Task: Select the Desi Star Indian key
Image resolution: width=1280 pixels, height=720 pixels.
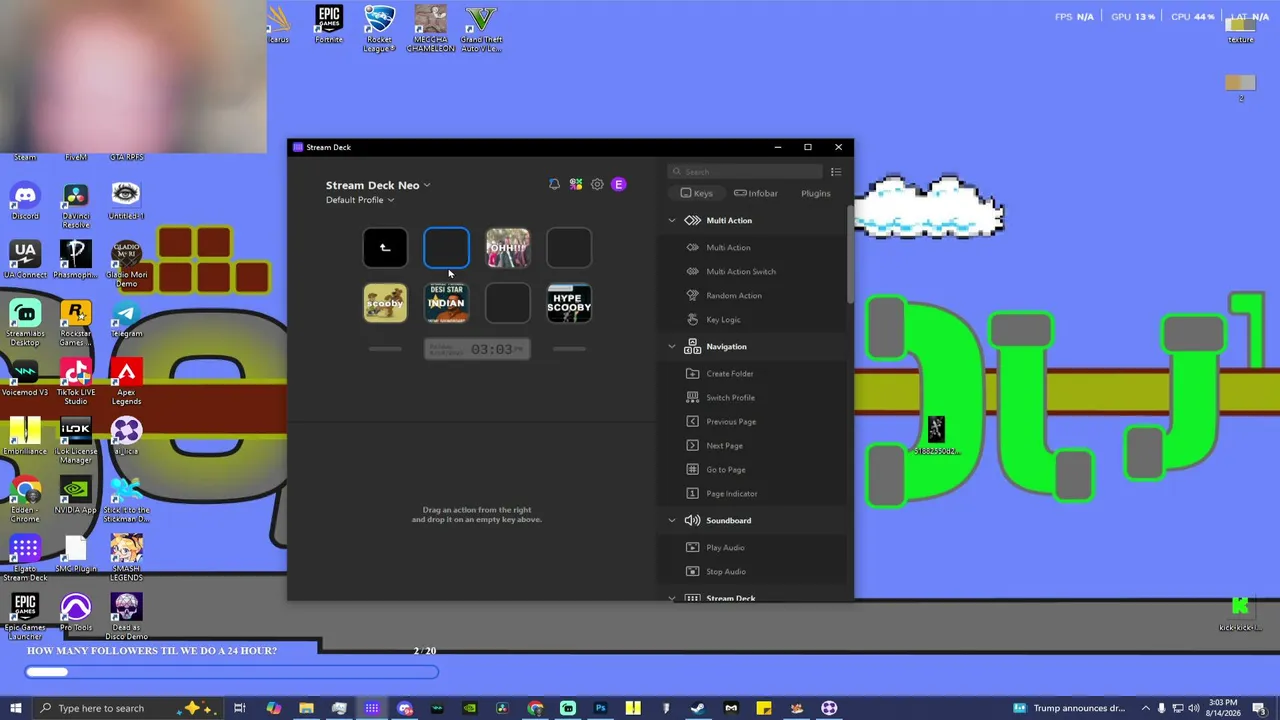Action: click(x=446, y=303)
